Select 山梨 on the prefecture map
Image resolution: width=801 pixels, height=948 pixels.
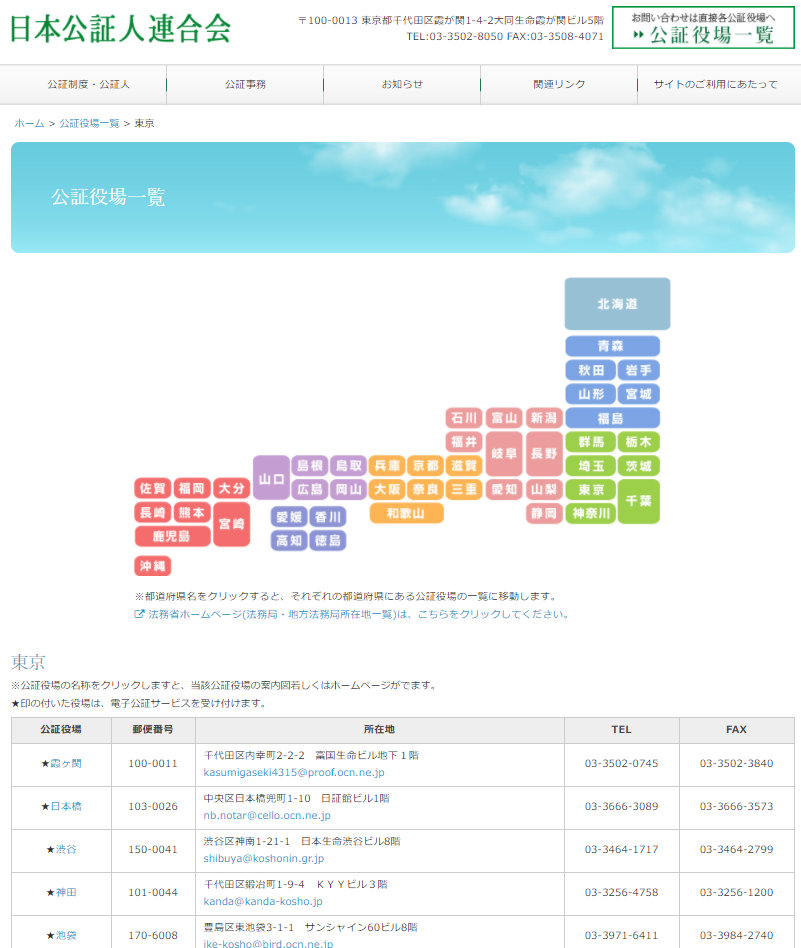pos(544,490)
